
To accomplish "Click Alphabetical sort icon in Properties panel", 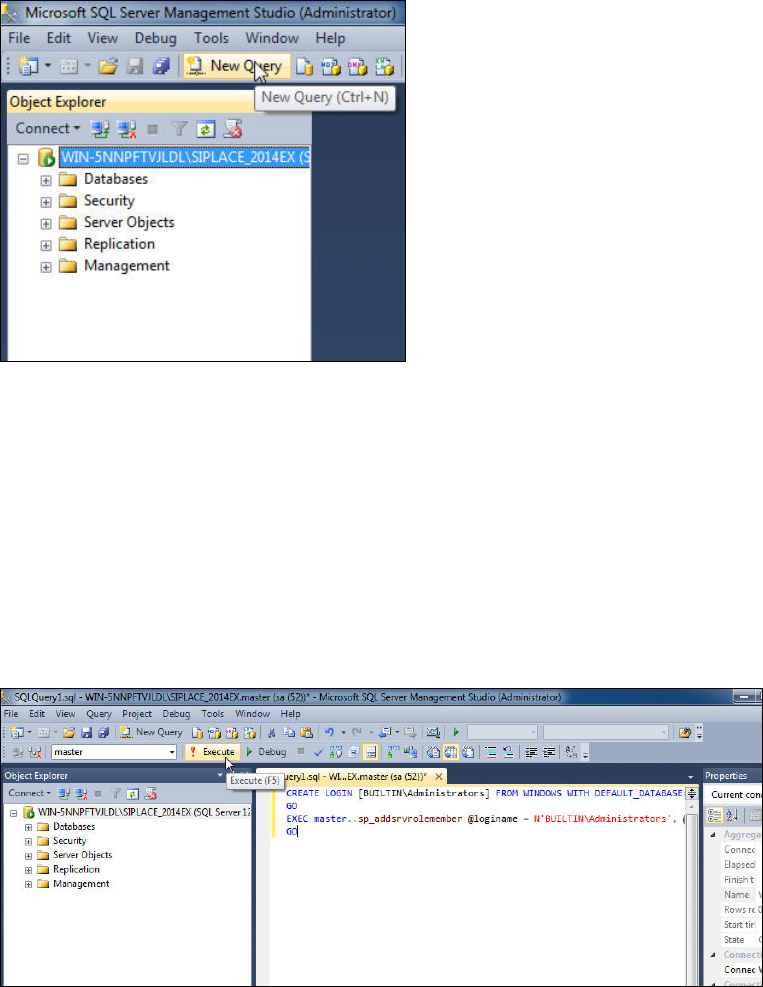I will click(x=732, y=816).
